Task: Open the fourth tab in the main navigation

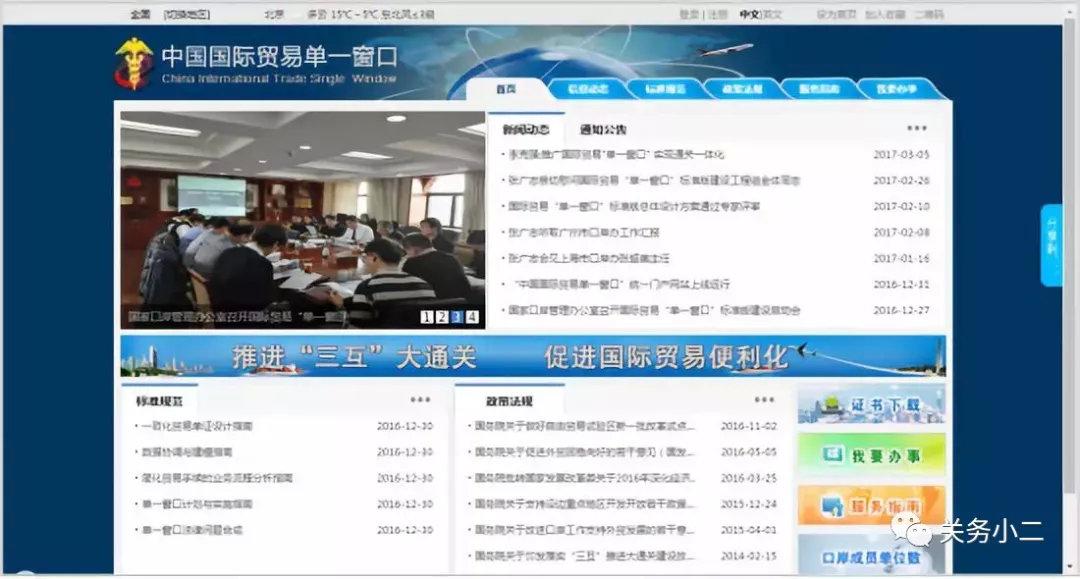Action: tap(742, 89)
